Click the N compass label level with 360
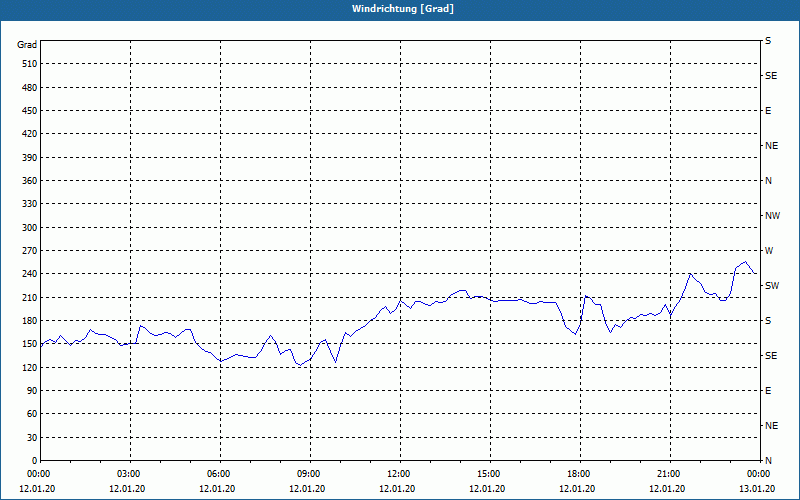The height and width of the screenshot is (500, 800). click(768, 181)
